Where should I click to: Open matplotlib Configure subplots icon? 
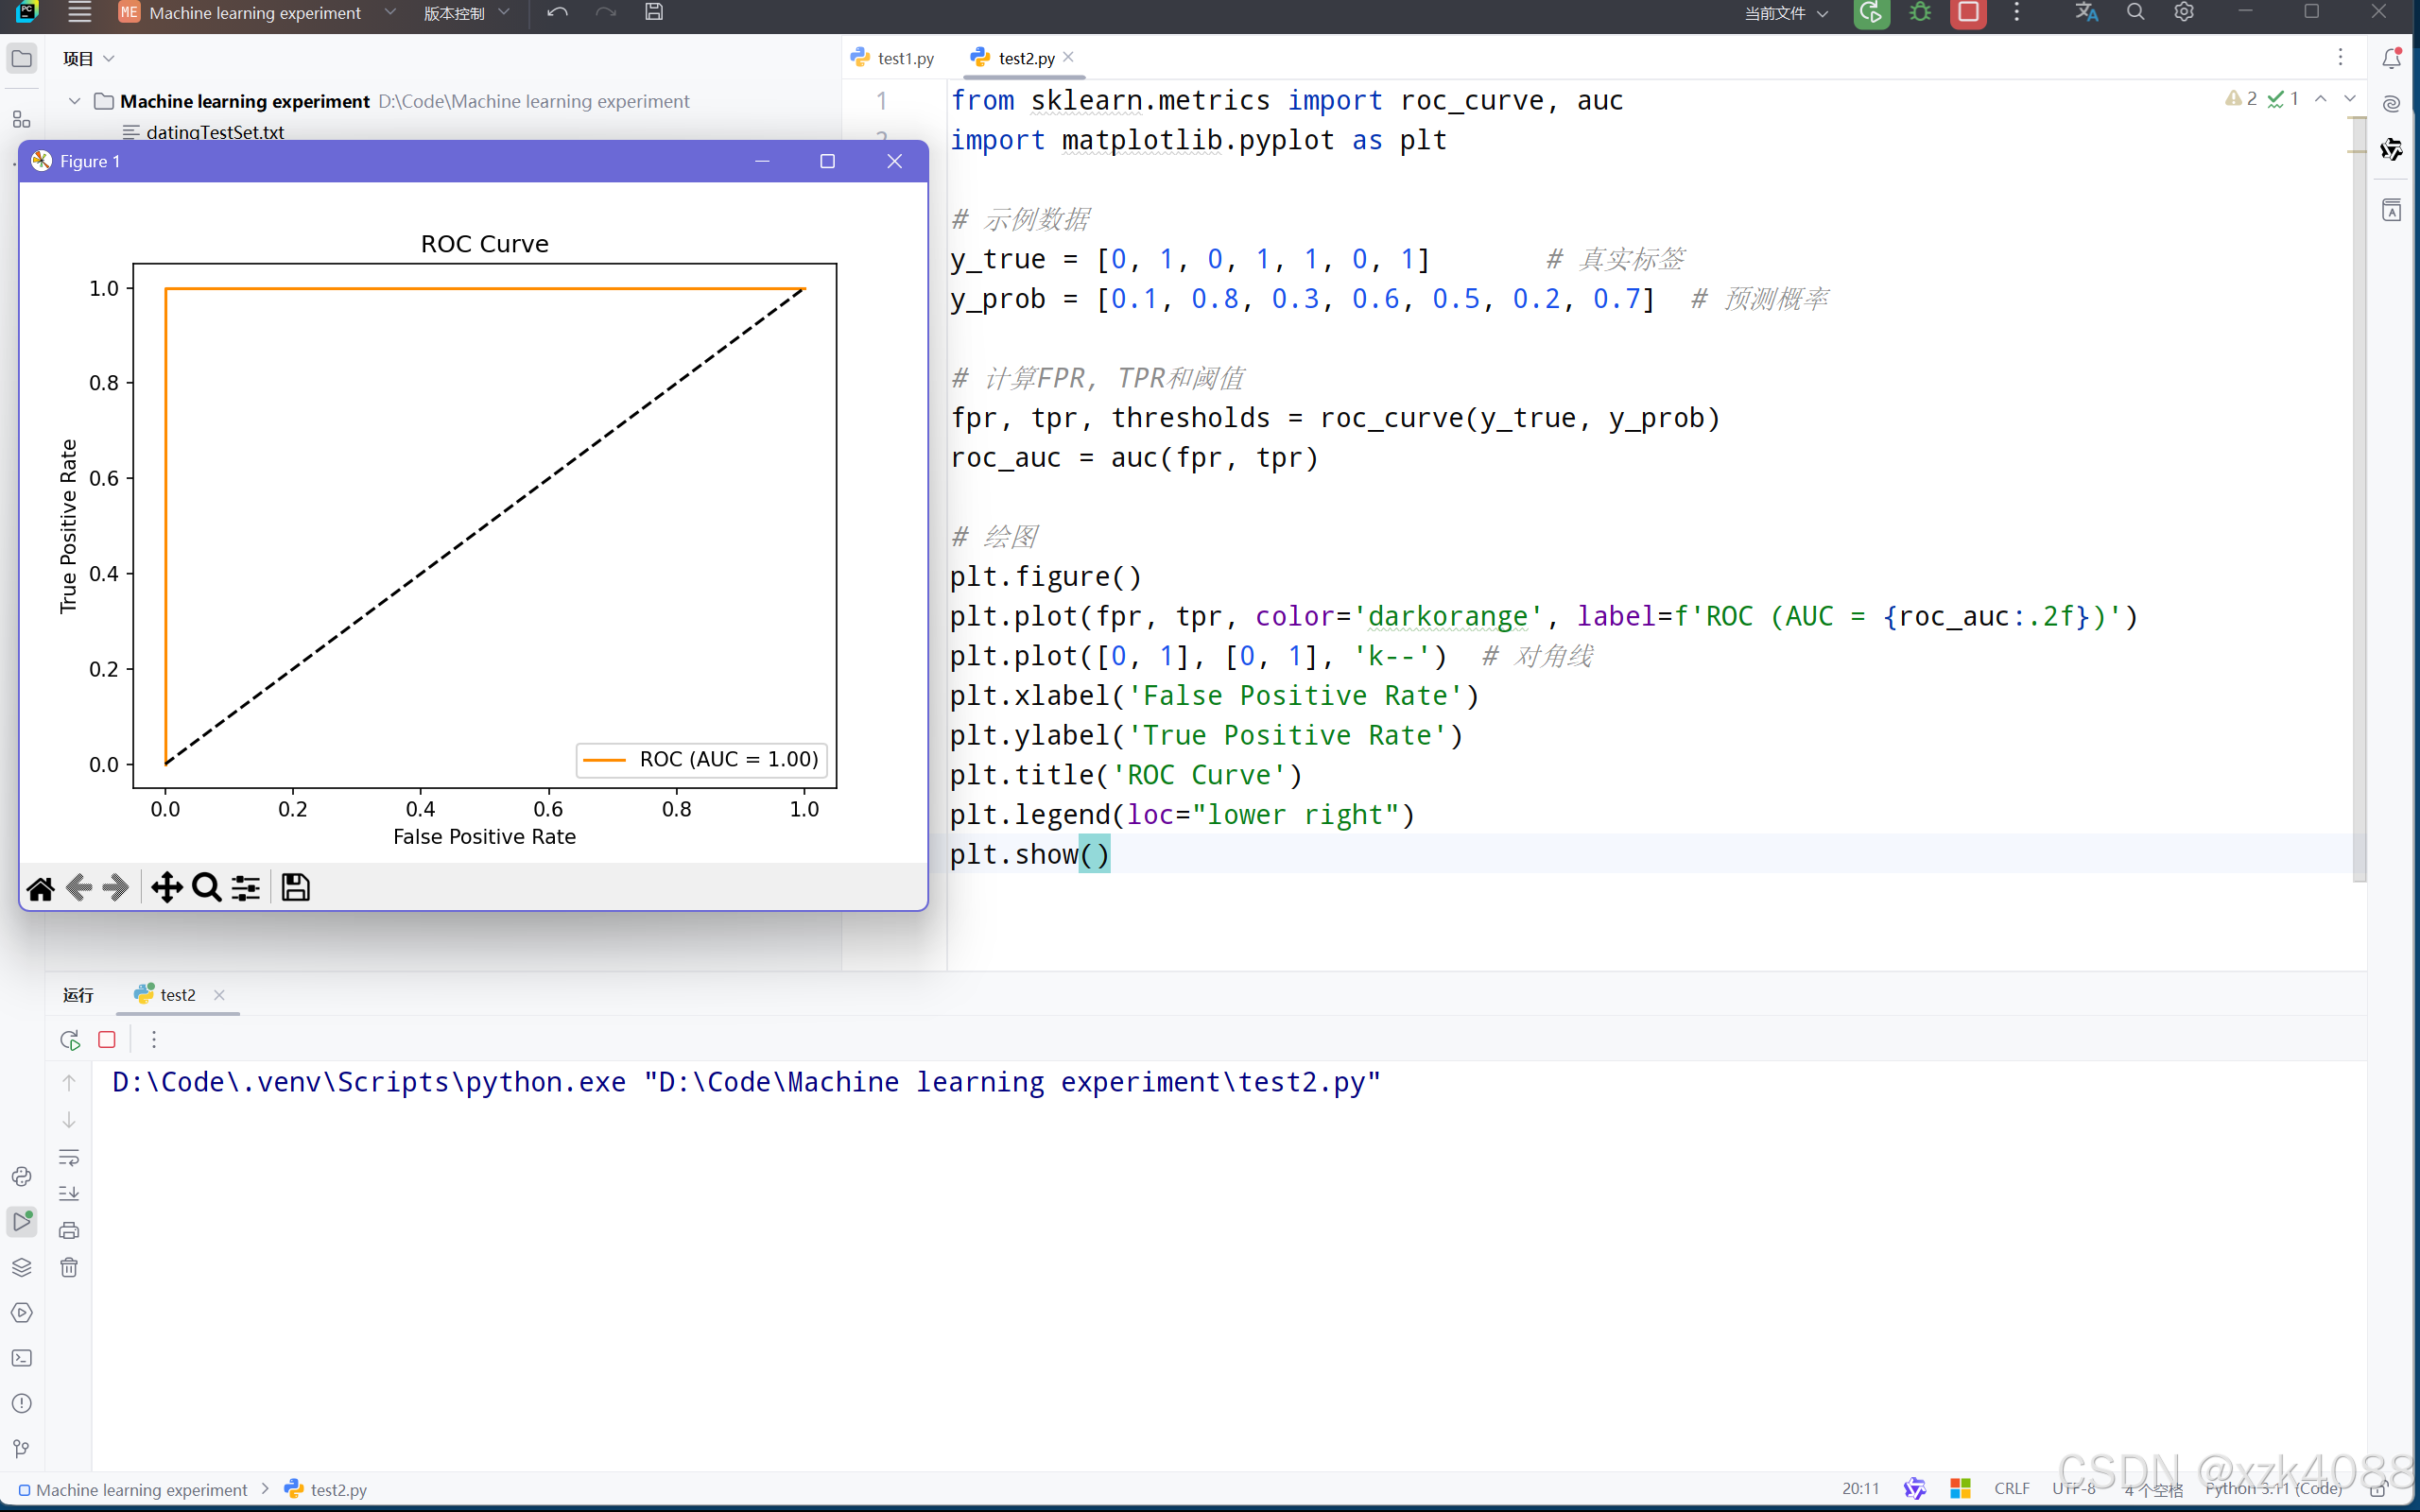246,887
